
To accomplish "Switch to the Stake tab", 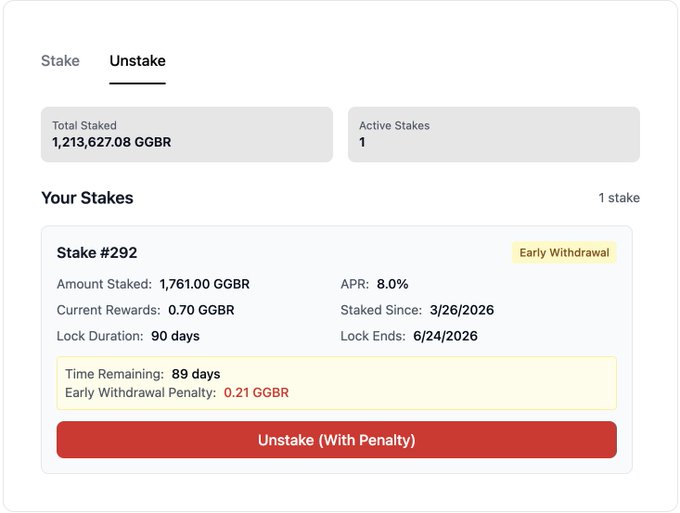I will [x=60, y=61].
